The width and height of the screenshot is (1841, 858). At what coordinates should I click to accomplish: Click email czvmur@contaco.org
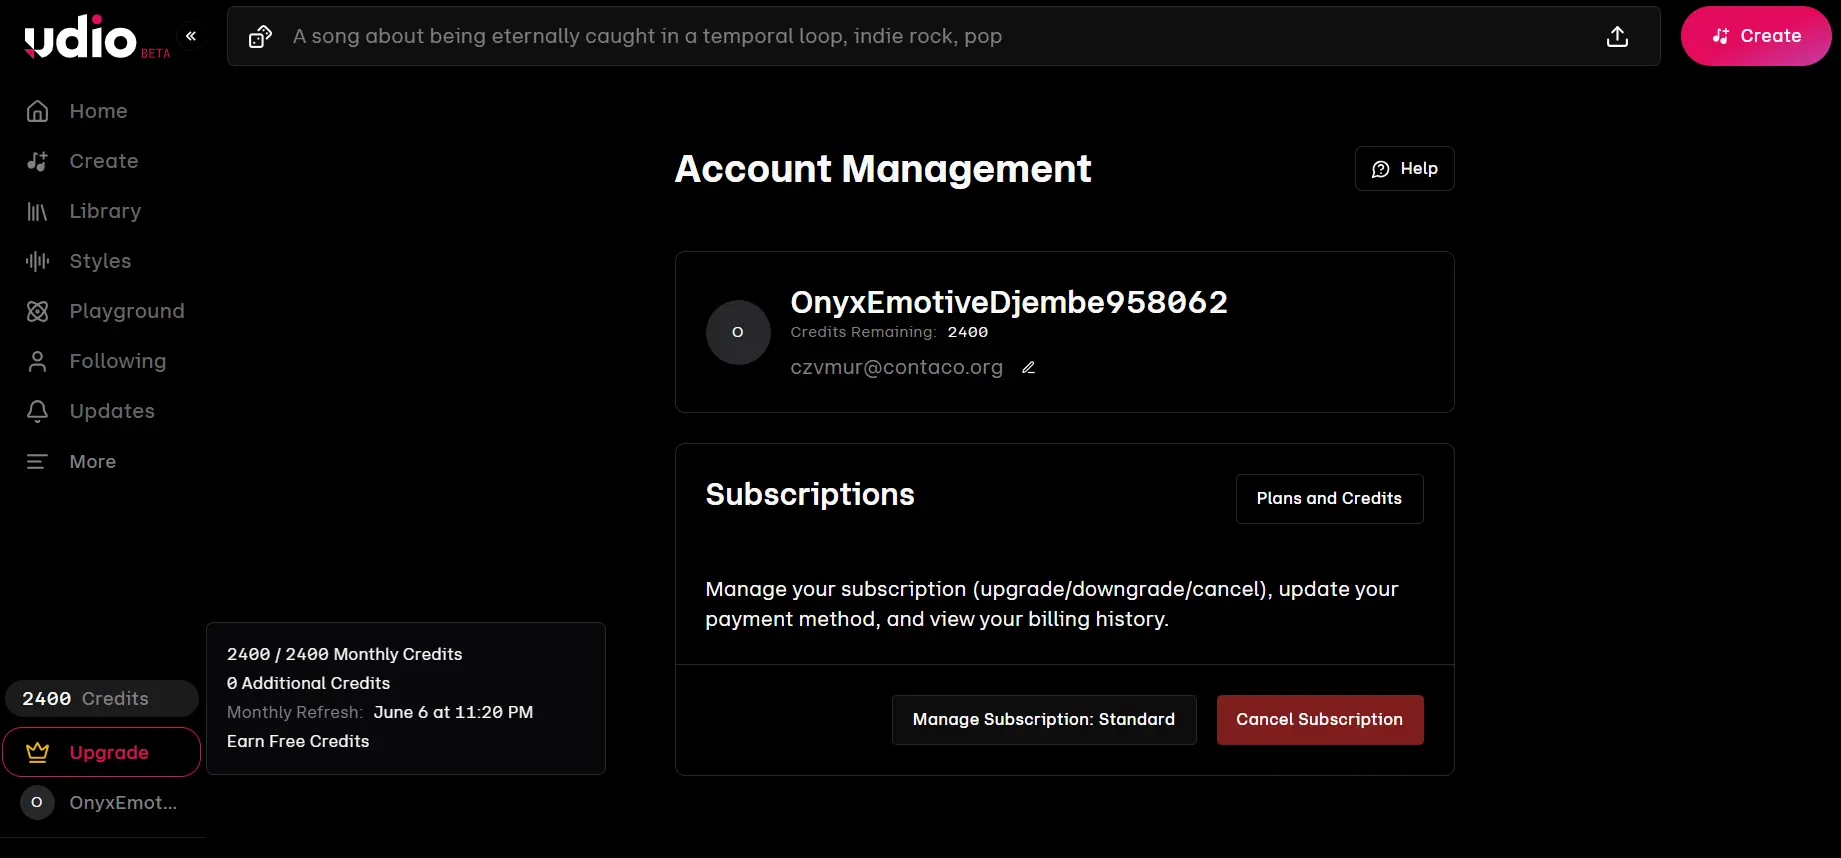(x=897, y=367)
